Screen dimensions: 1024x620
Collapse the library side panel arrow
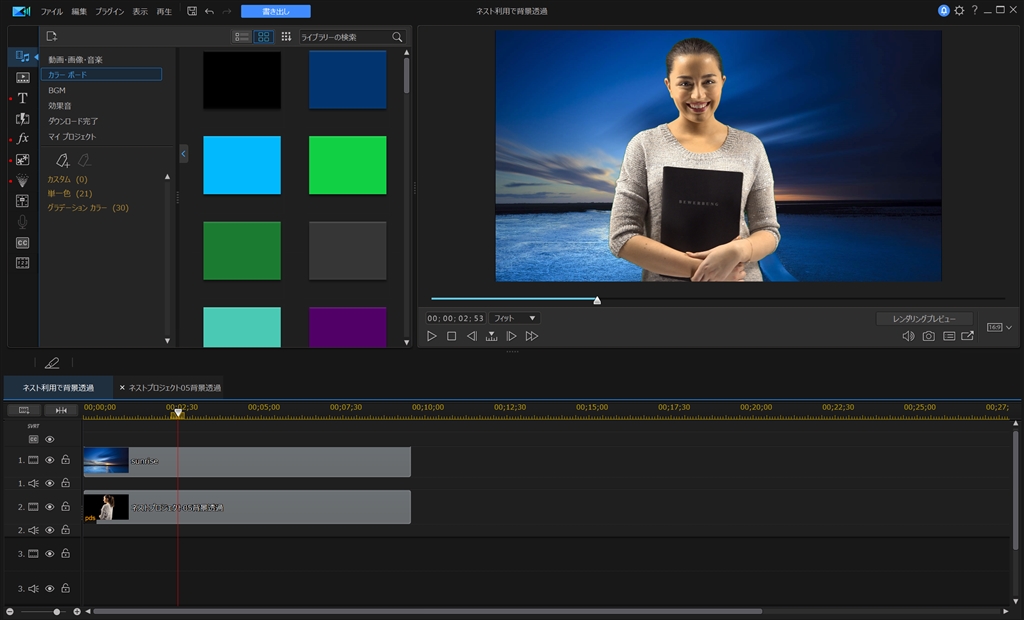[x=183, y=153]
